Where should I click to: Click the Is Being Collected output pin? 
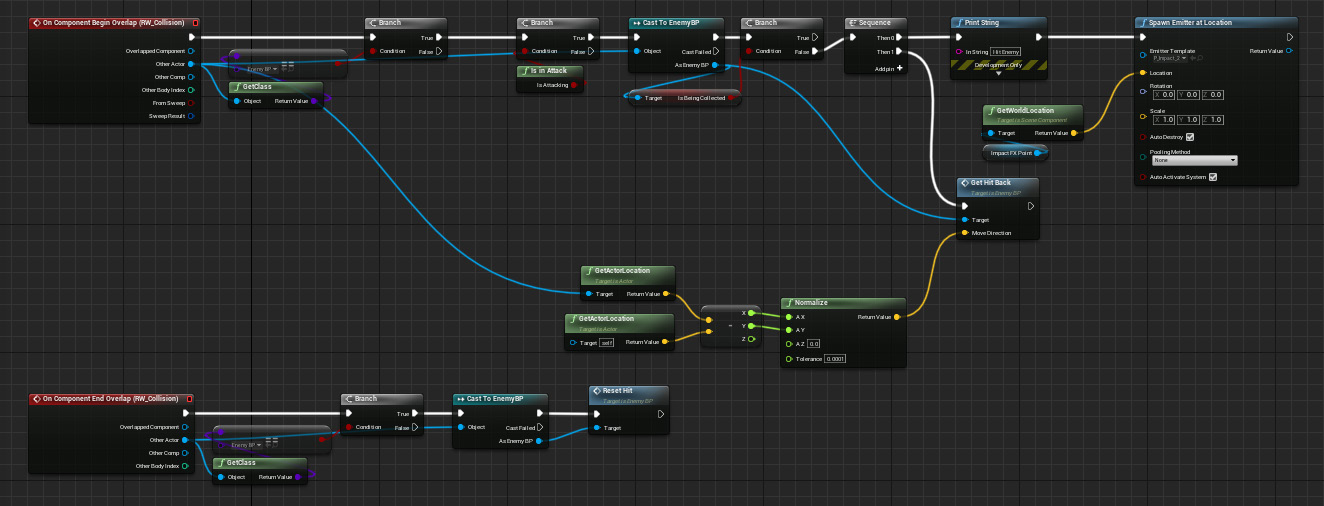[730, 98]
